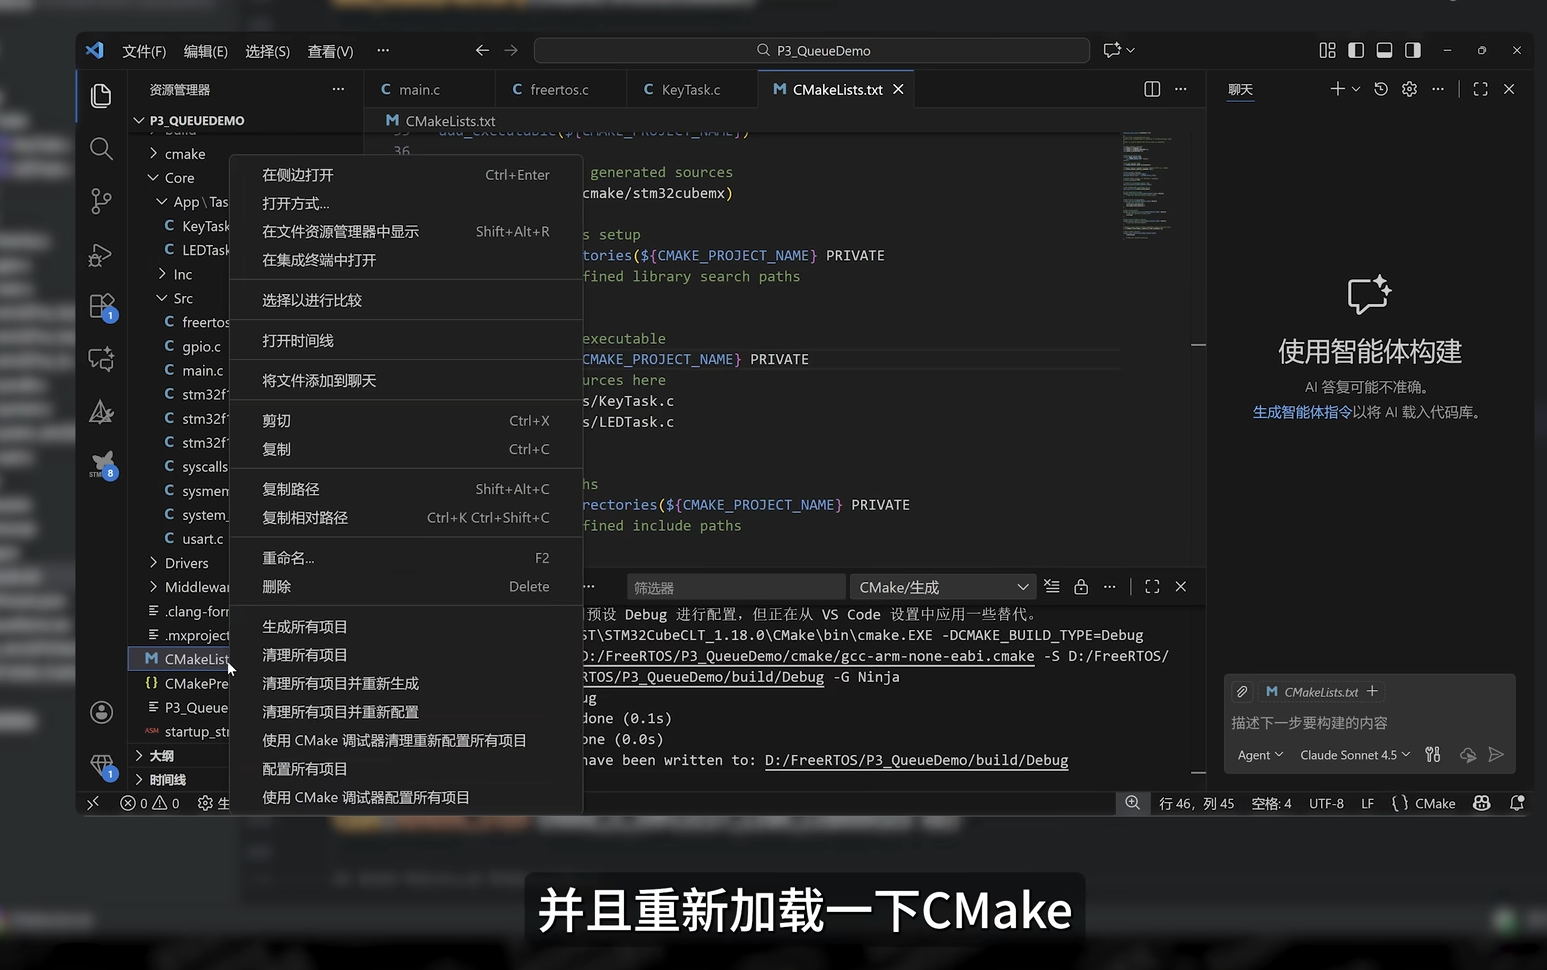This screenshot has width=1547, height=970.
Task: Maximize the bottom panel size
Action: click(1152, 587)
